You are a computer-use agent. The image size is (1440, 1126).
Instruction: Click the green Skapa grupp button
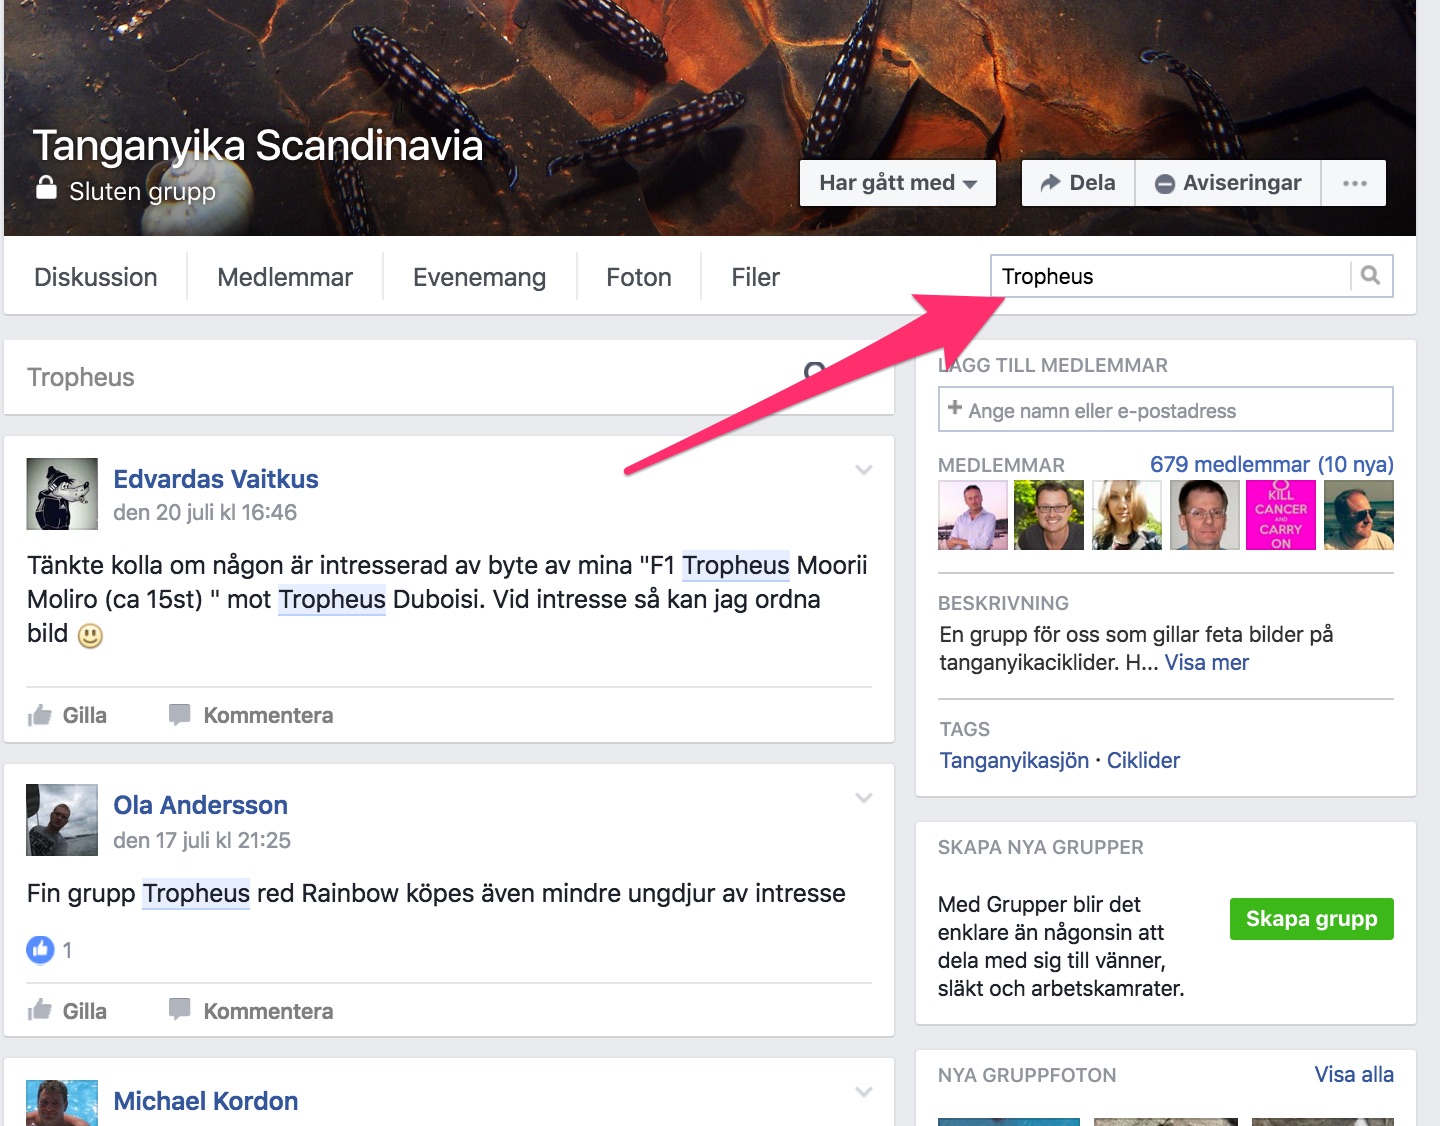pos(1311,919)
